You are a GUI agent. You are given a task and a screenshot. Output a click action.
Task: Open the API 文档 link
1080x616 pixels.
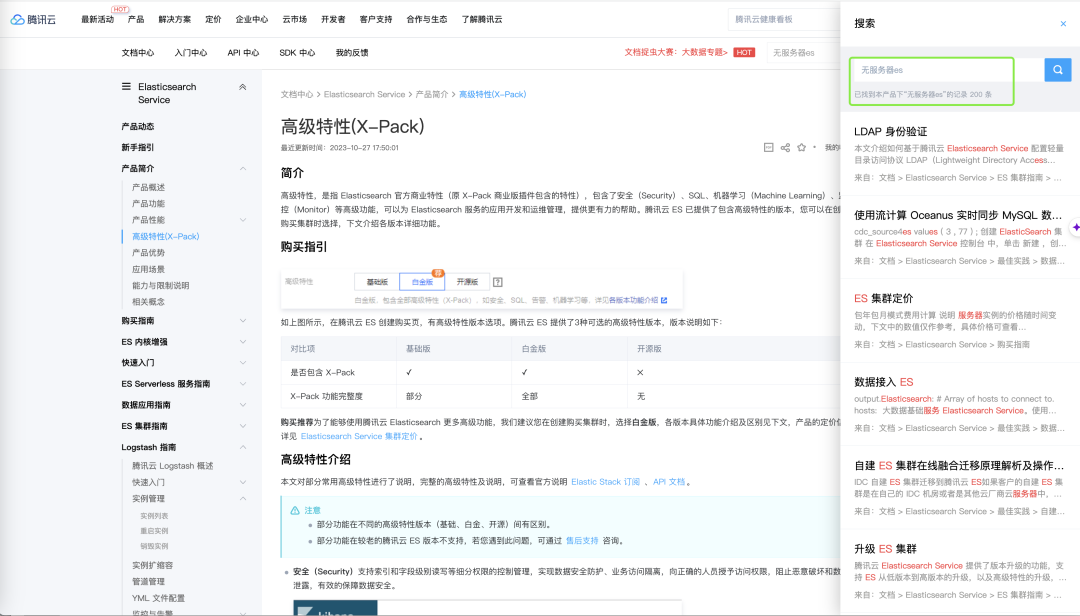point(669,482)
